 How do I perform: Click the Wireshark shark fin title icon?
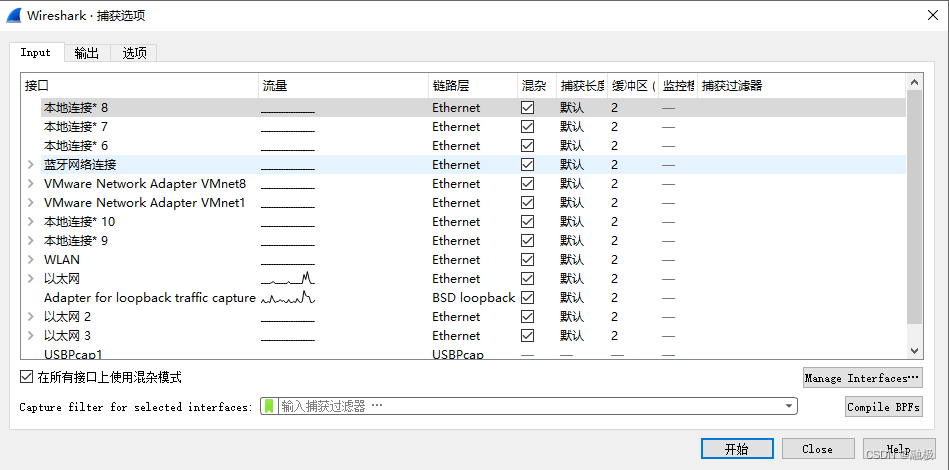point(15,15)
